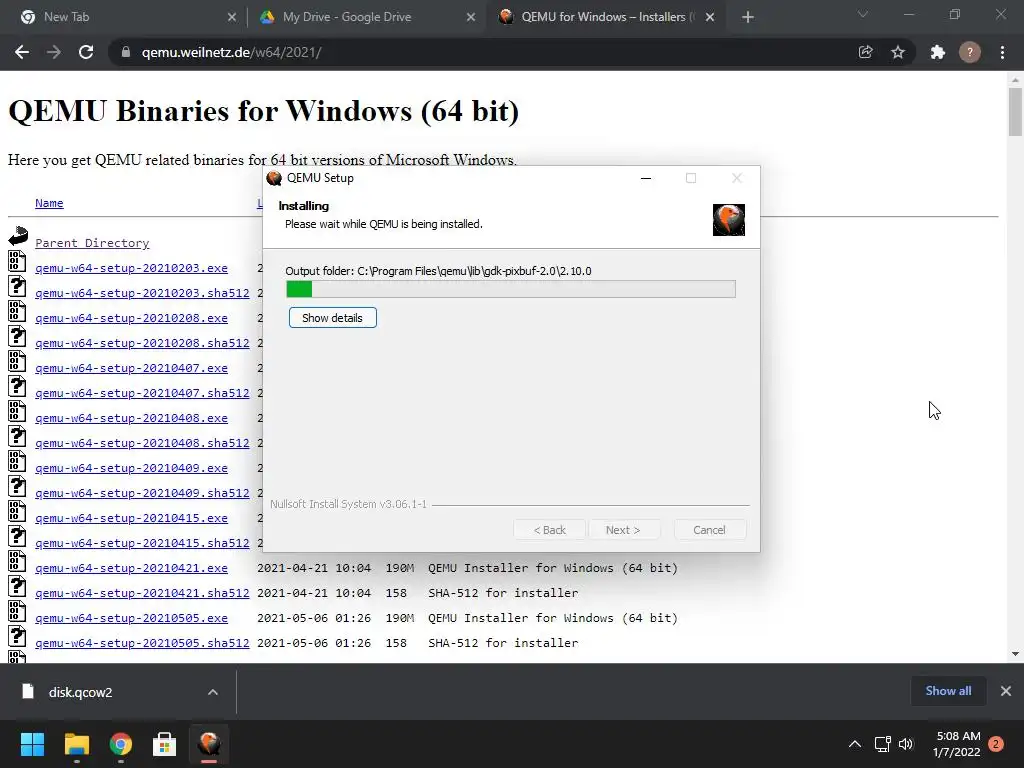Click the binary file icon beside qemu-w64-setup-20210203.exe
This screenshot has width=1024, height=768.
point(17,261)
